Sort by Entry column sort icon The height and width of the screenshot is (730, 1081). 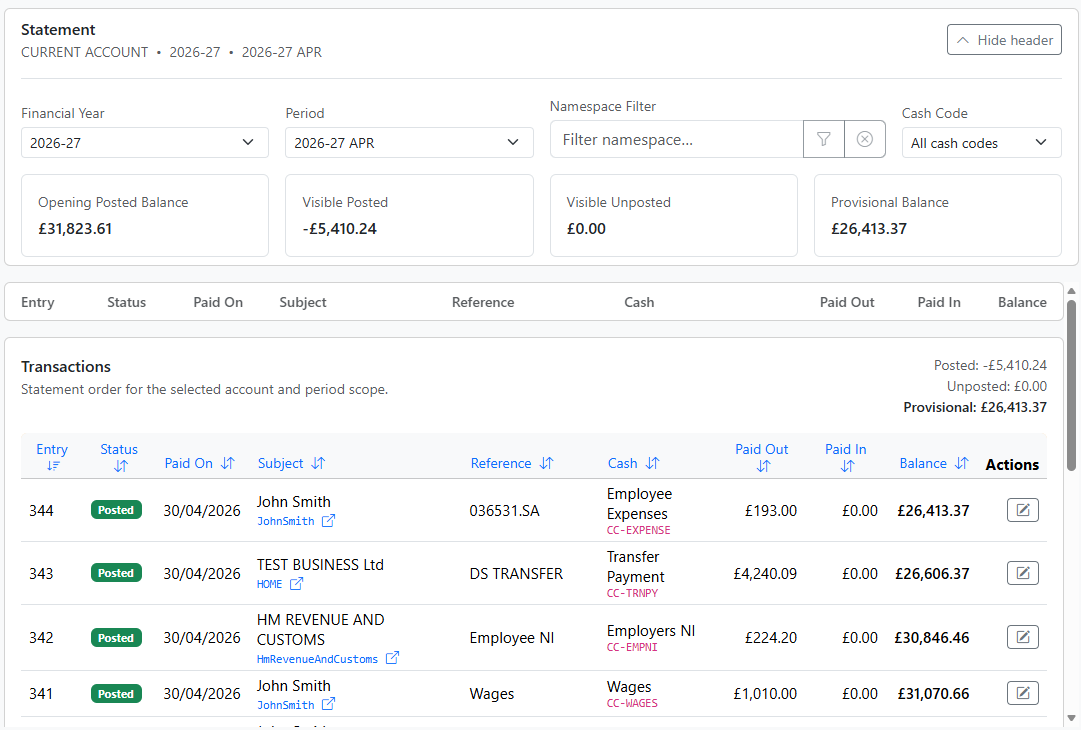52,467
